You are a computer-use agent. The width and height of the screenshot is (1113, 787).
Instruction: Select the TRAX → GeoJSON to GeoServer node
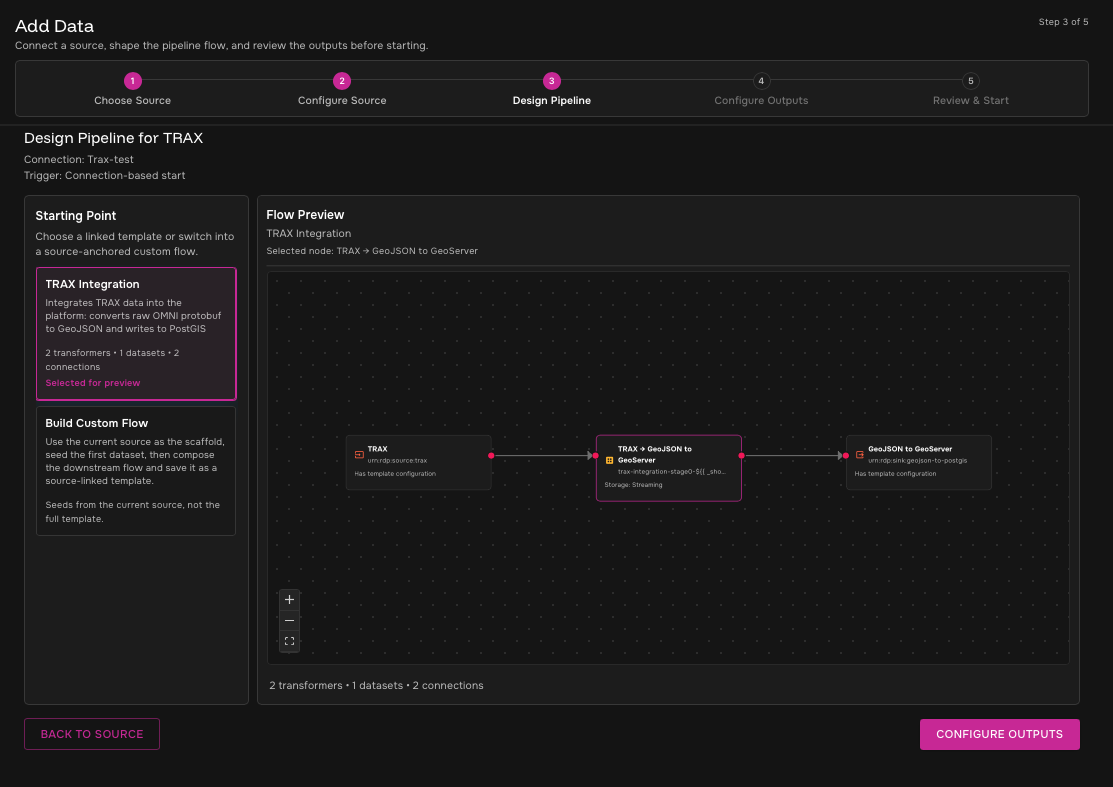(x=669, y=468)
